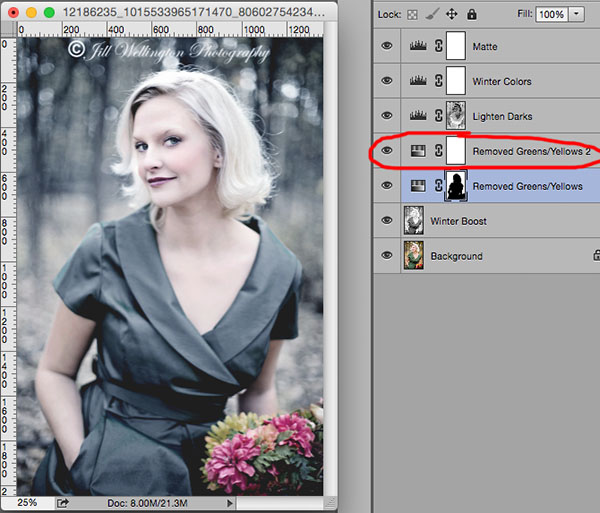This screenshot has height=513, width=600.
Task: Click the share icon in the status bar
Action: pyautogui.click(x=62, y=503)
